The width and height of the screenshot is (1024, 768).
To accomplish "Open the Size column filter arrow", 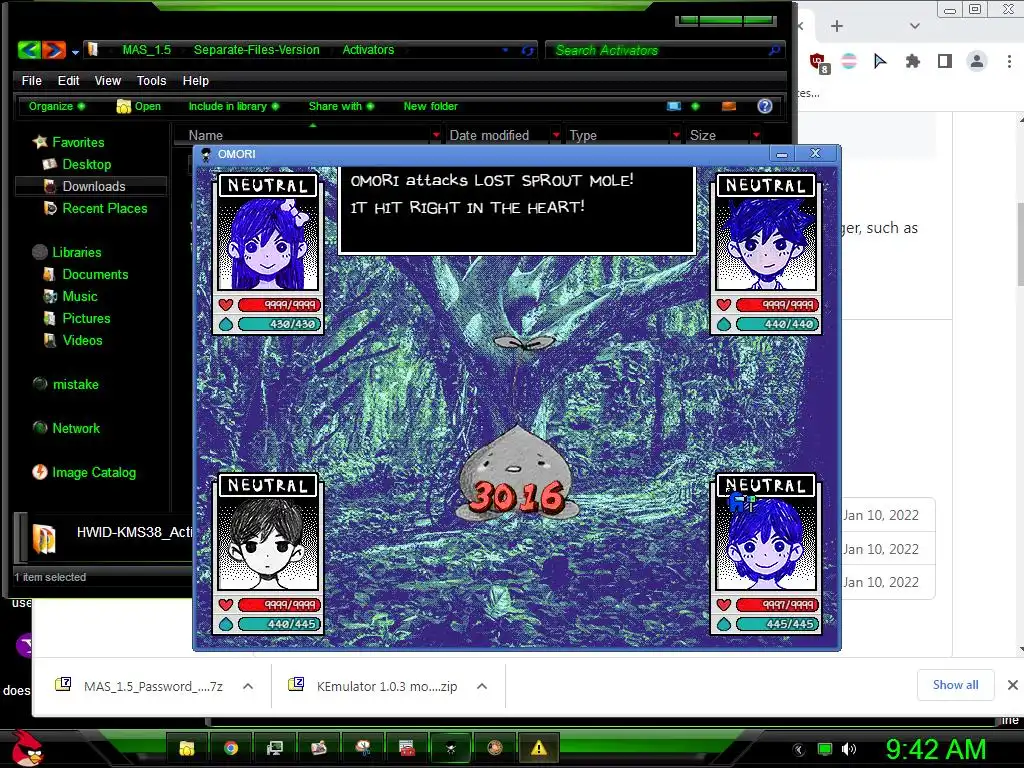I will [756, 135].
